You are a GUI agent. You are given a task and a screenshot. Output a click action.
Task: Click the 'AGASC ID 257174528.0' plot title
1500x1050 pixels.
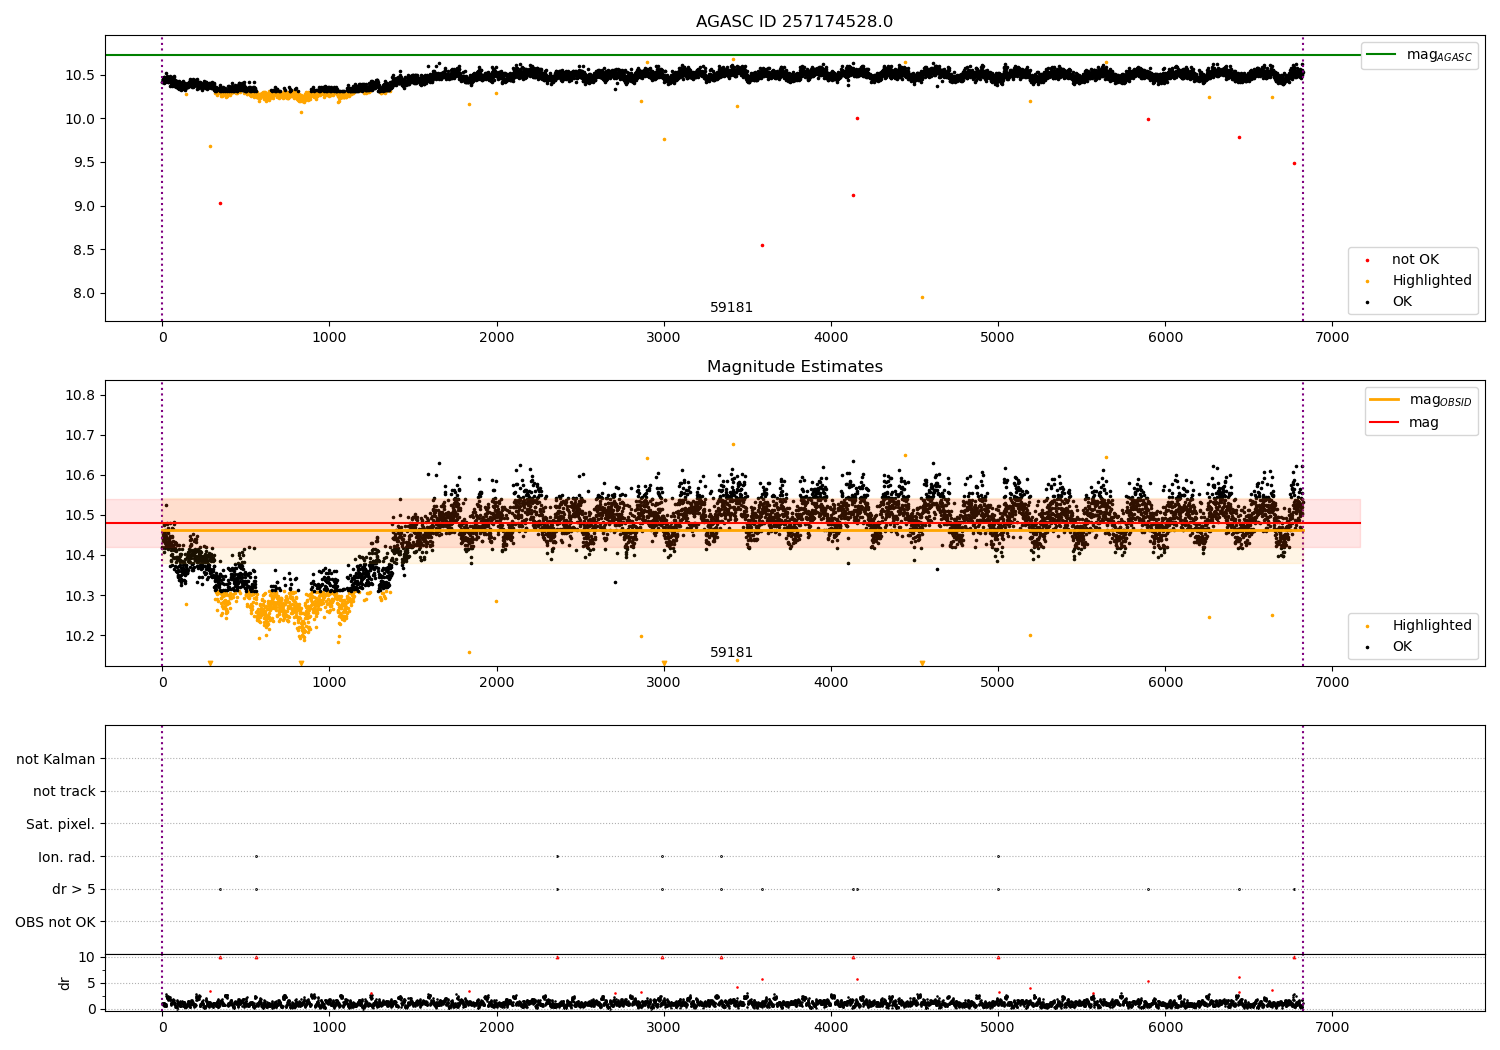[x=794, y=22]
